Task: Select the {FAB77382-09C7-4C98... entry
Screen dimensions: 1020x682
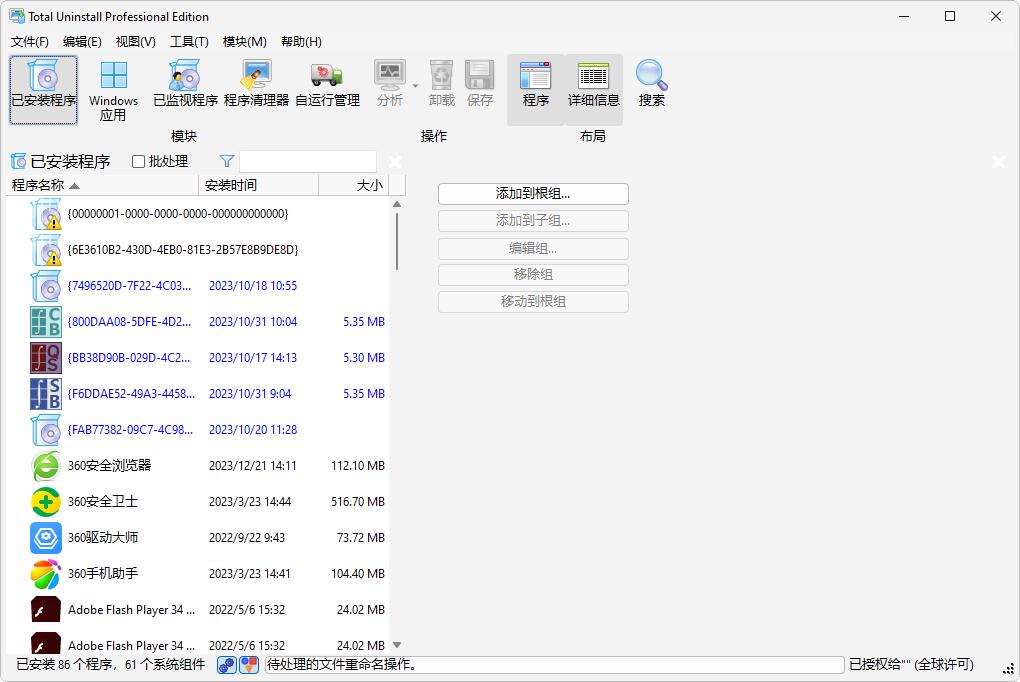Action: click(198, 430)
